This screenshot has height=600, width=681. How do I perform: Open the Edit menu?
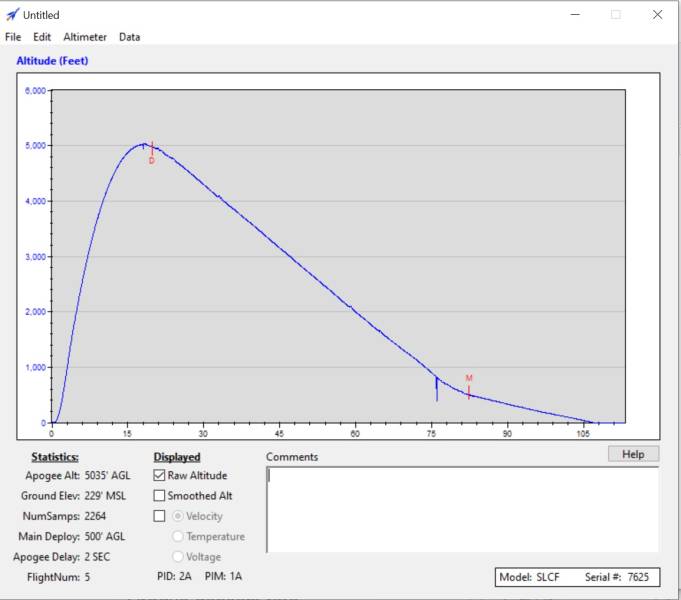(42, 37)
